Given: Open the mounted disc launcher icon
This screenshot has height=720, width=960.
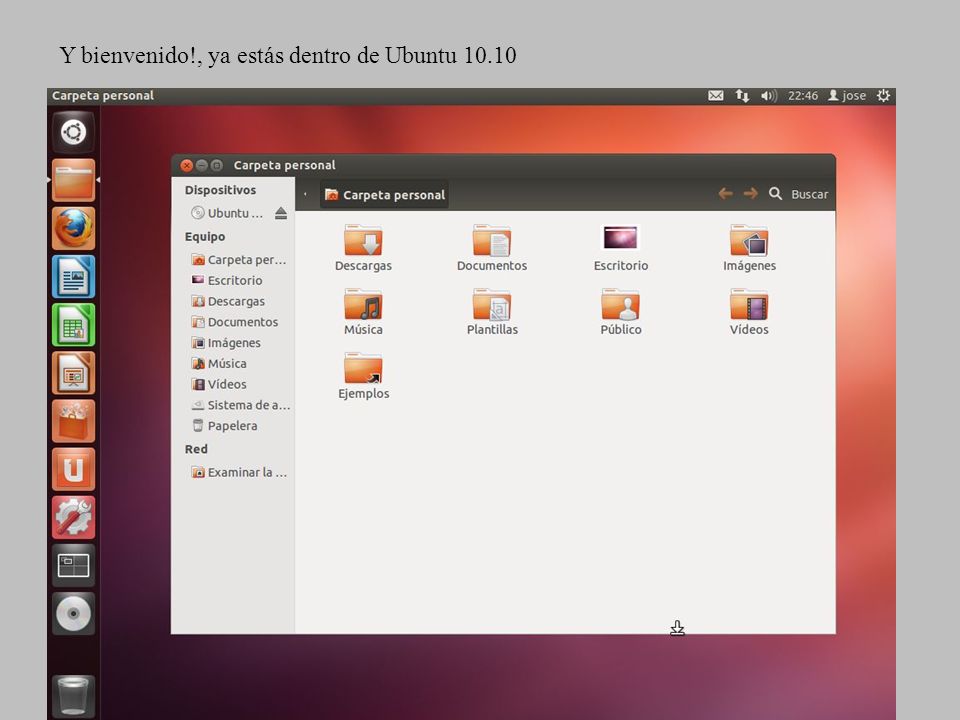Looking at the screenshot, I should tap(73, 613).
